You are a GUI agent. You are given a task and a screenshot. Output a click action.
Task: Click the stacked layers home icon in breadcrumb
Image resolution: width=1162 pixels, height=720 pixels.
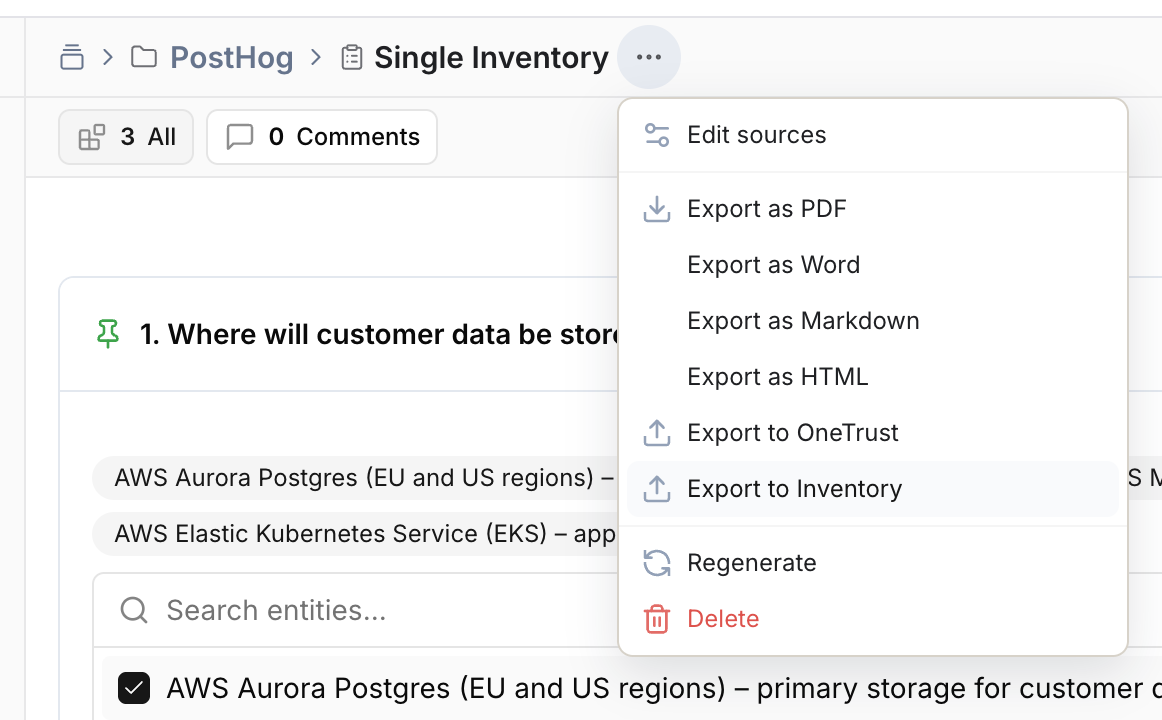[x=72, y=57]
